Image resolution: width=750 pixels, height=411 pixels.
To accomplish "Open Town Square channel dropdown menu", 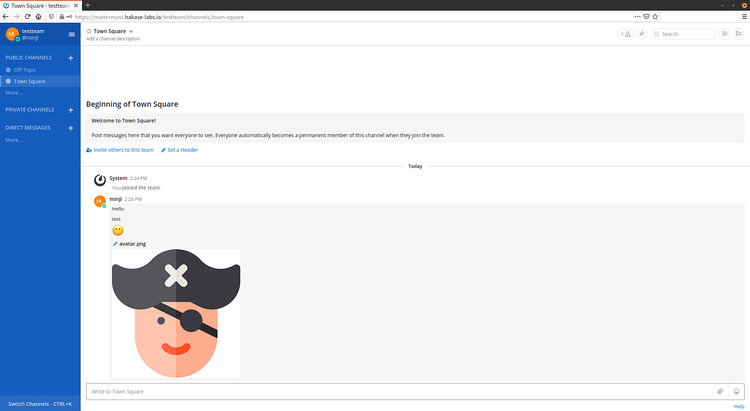I will tap(130, 31).
